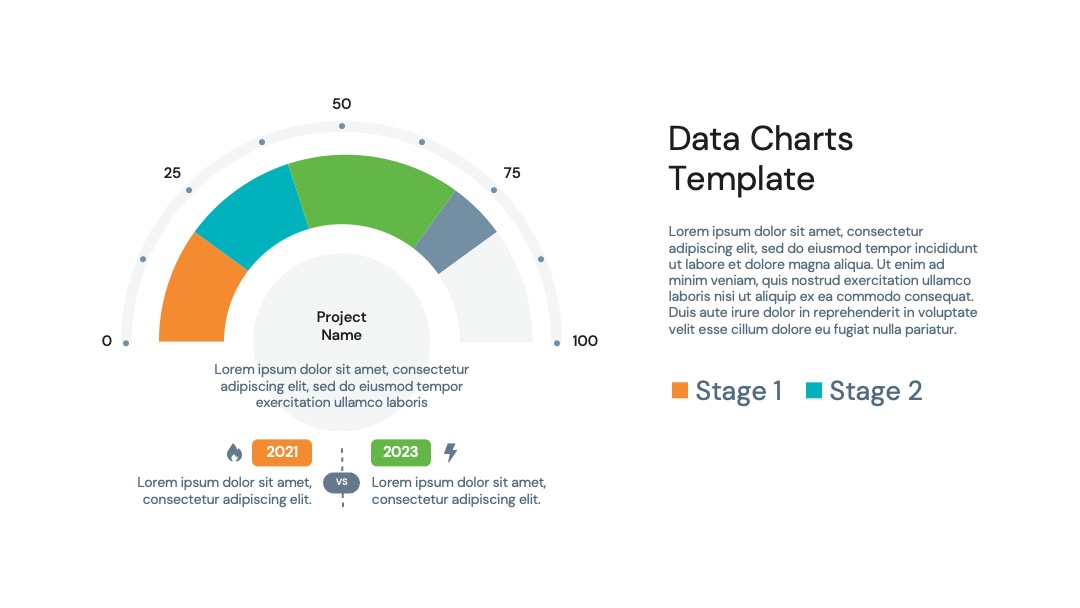Screen dimensions: 1080x608
Task: Select the gauge tick dot at 25
Action: point(189,190)
